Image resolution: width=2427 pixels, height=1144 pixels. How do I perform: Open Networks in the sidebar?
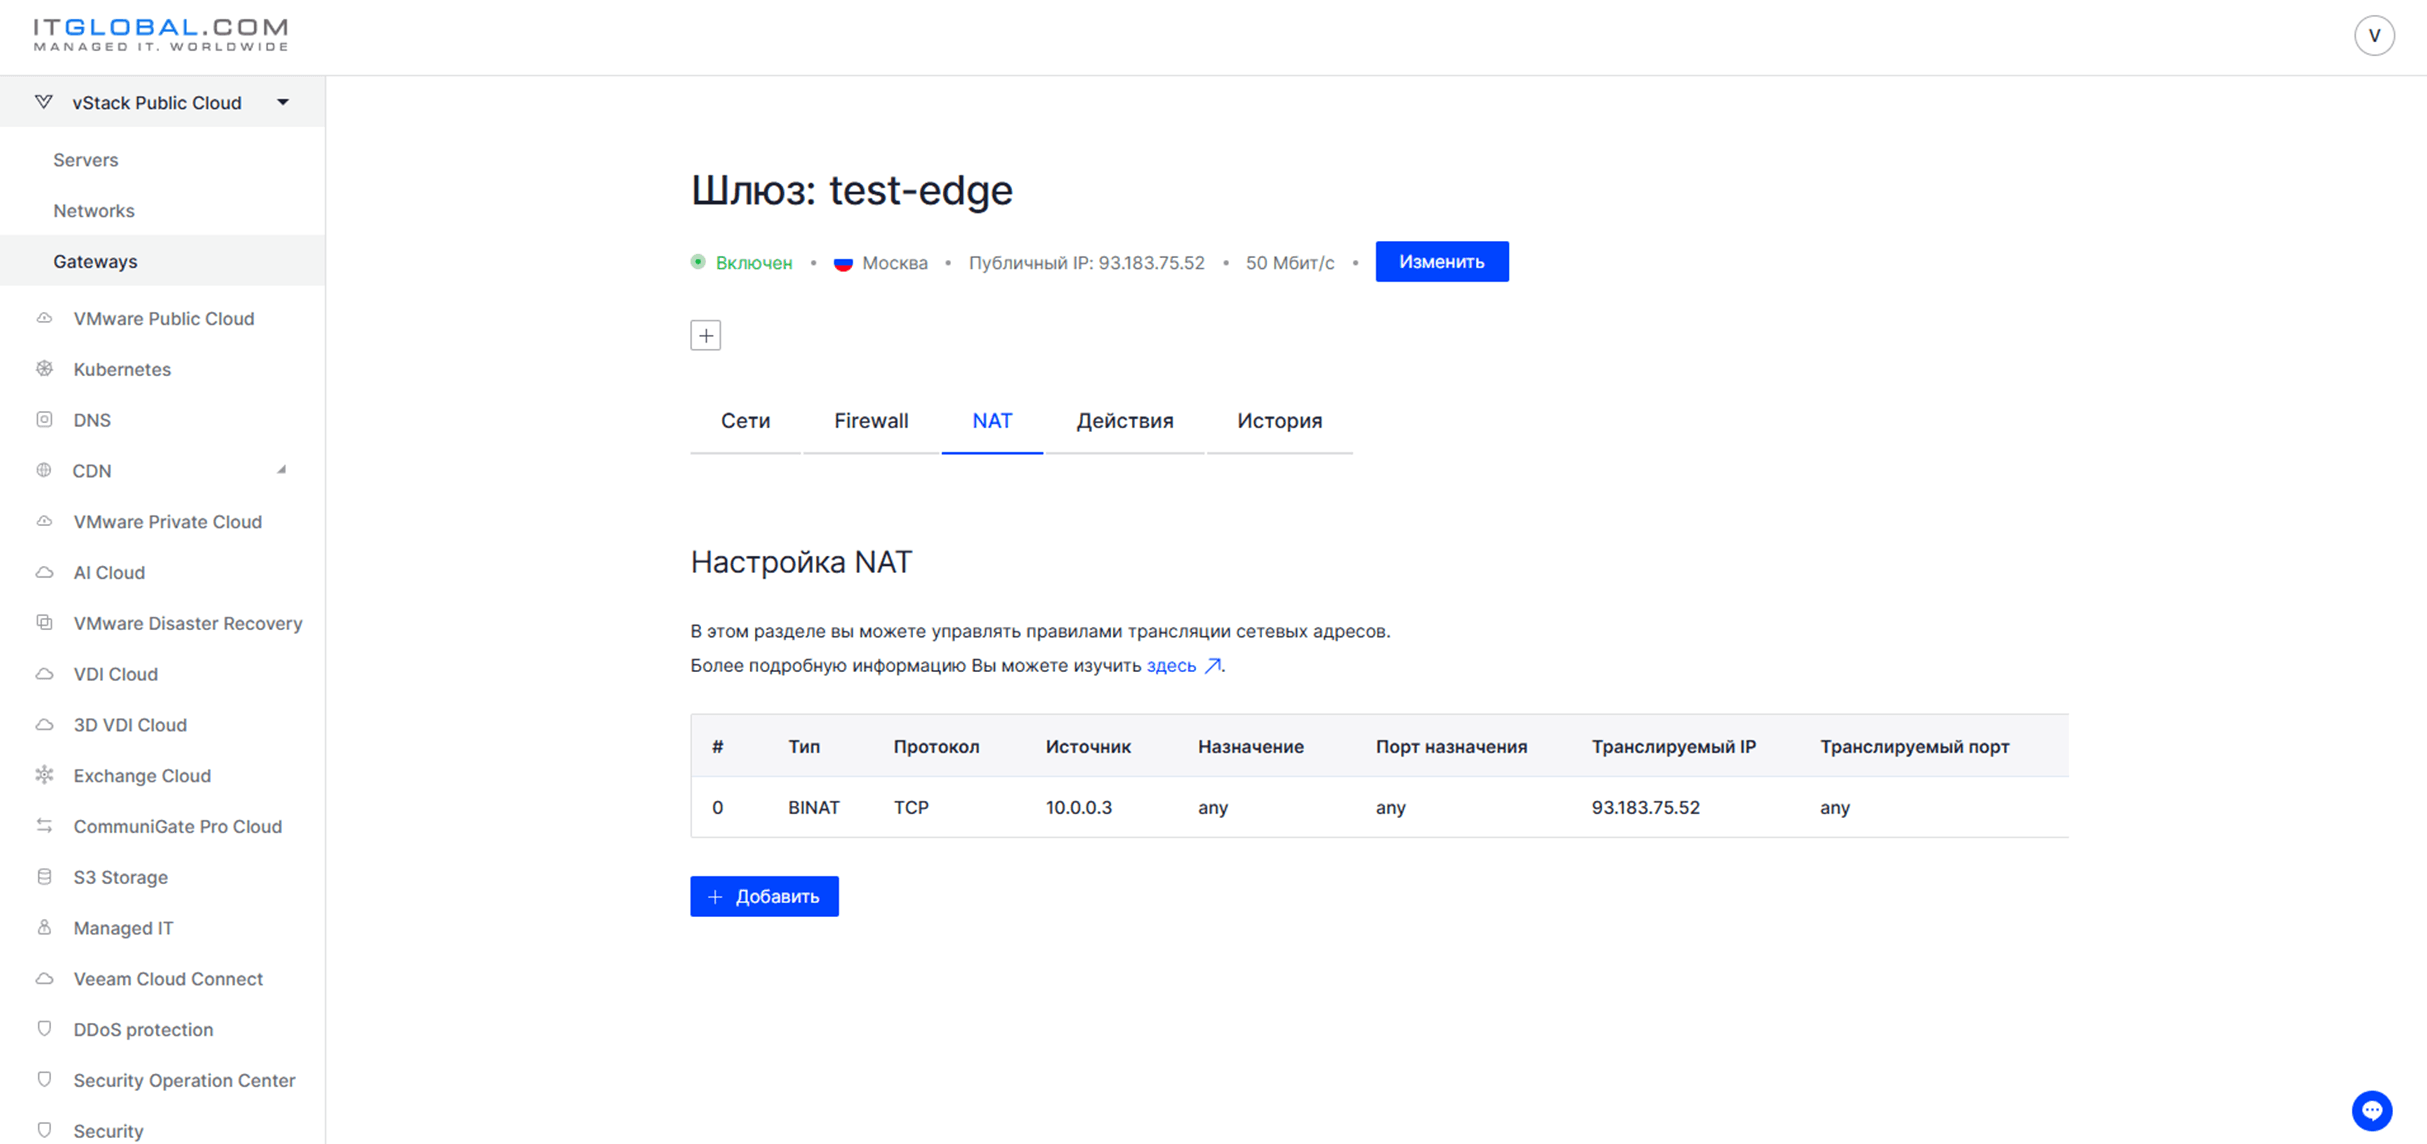(x=94, y=211)
